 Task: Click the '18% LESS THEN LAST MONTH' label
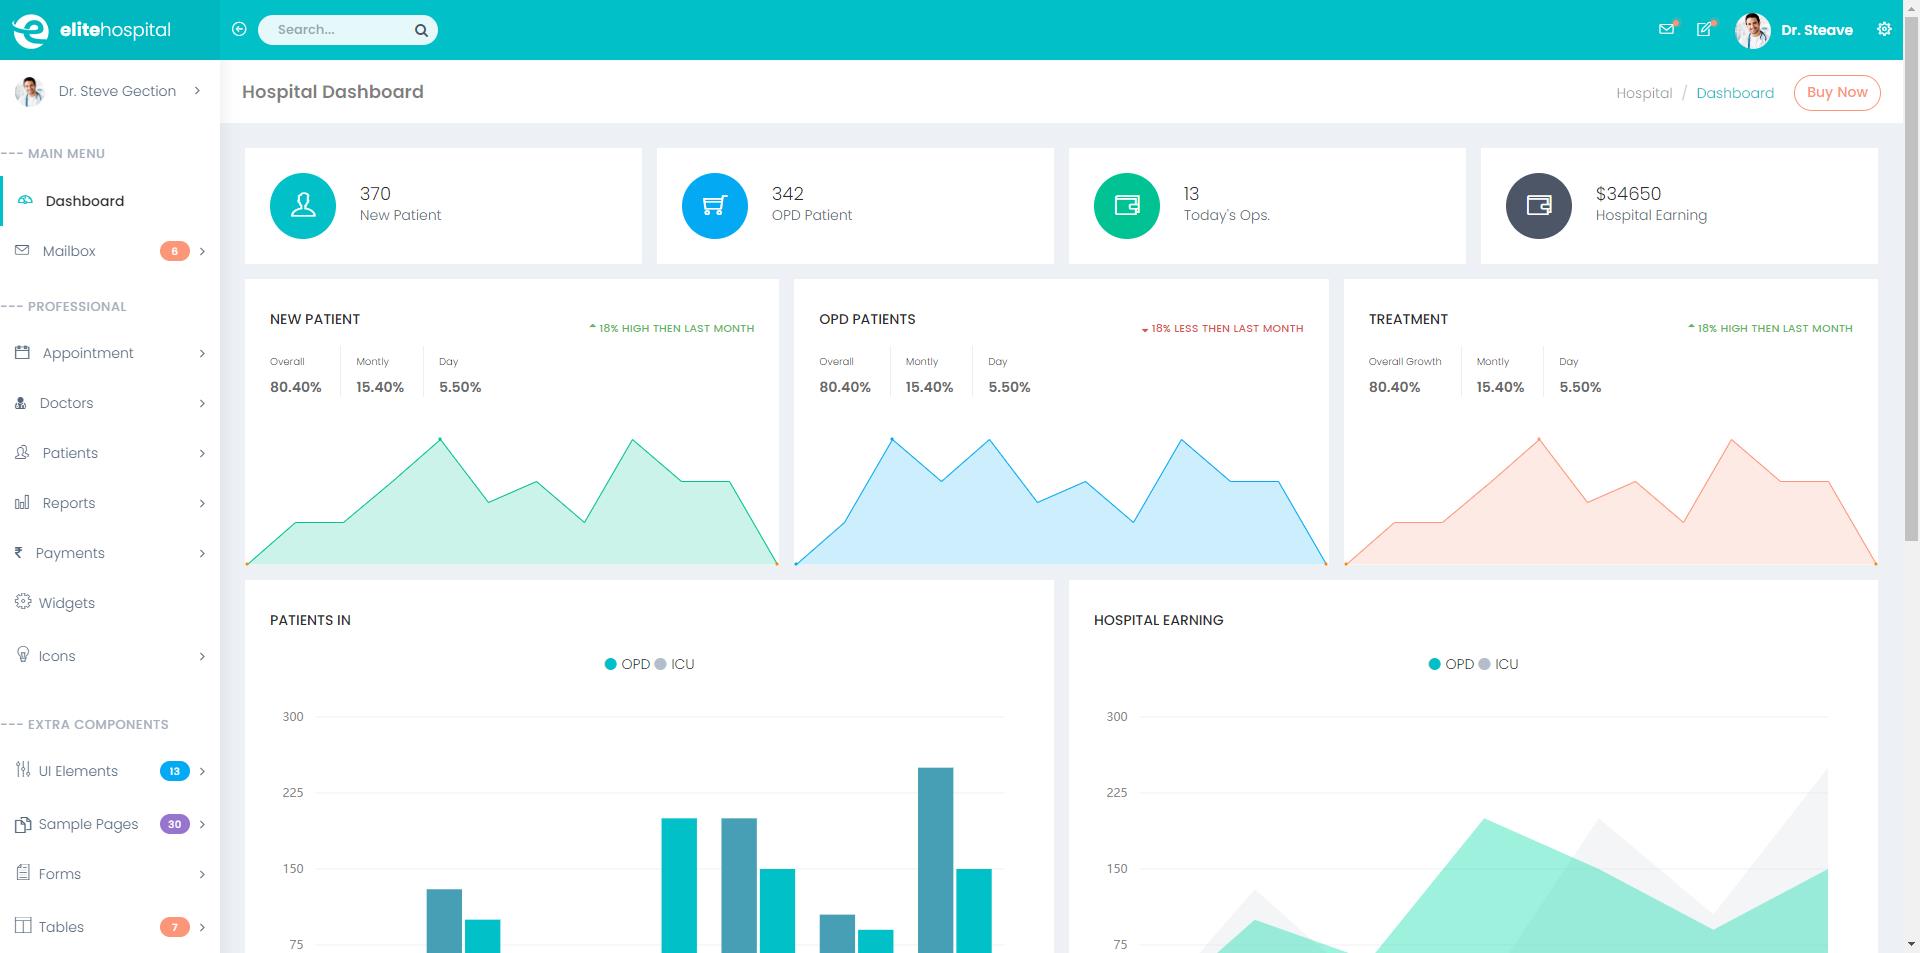(1227, 328)
